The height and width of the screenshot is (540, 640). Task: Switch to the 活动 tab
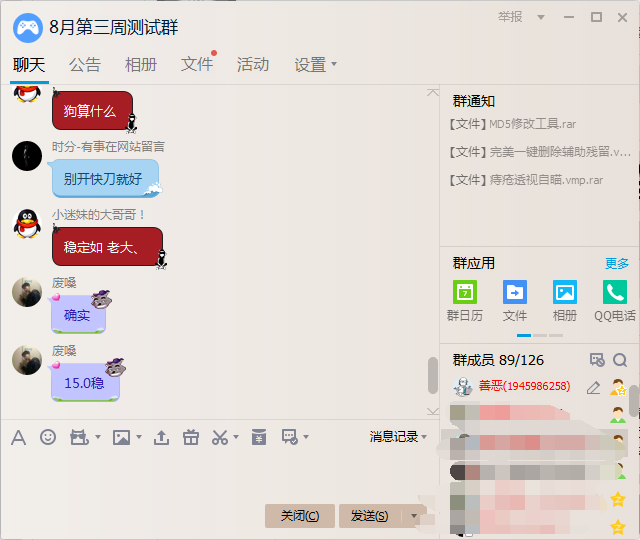[x=253, y=65]
